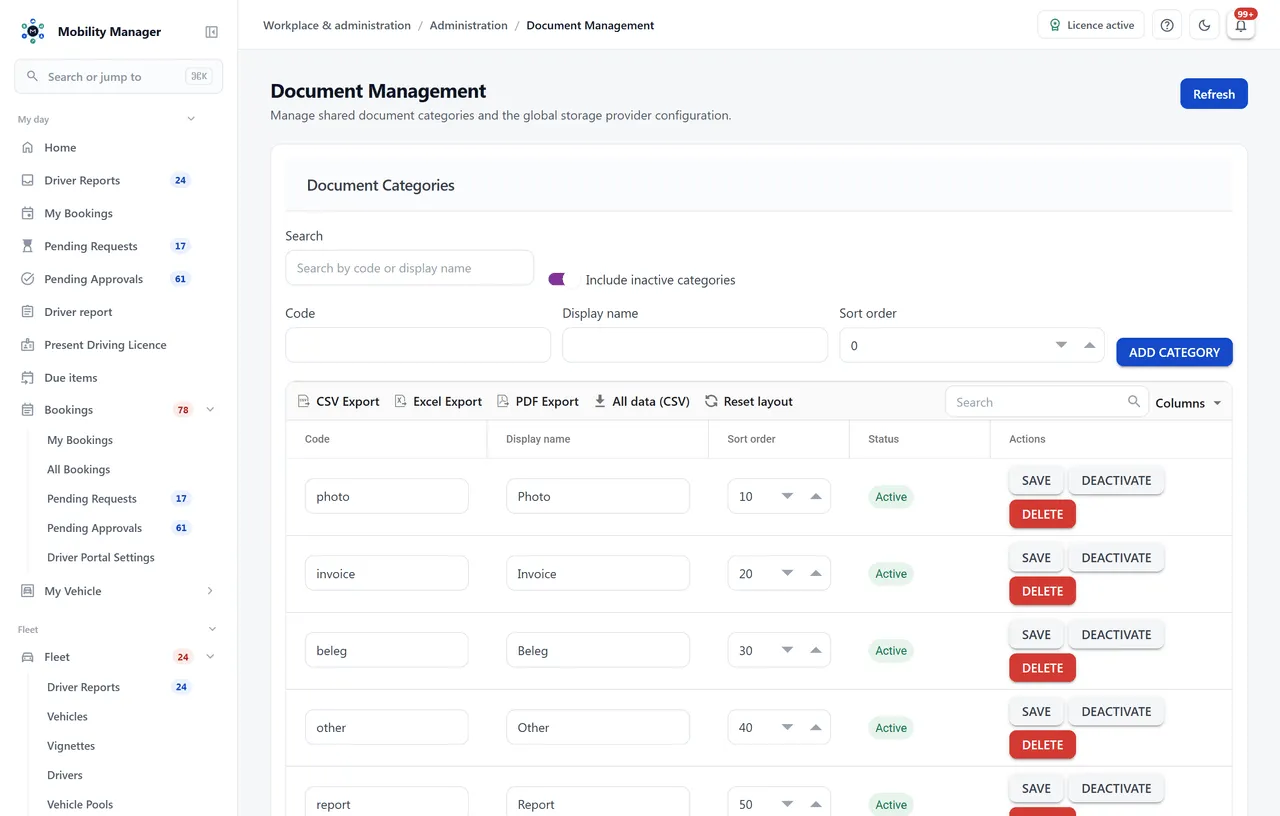Click the Excel Export icon

click(400, 401)
